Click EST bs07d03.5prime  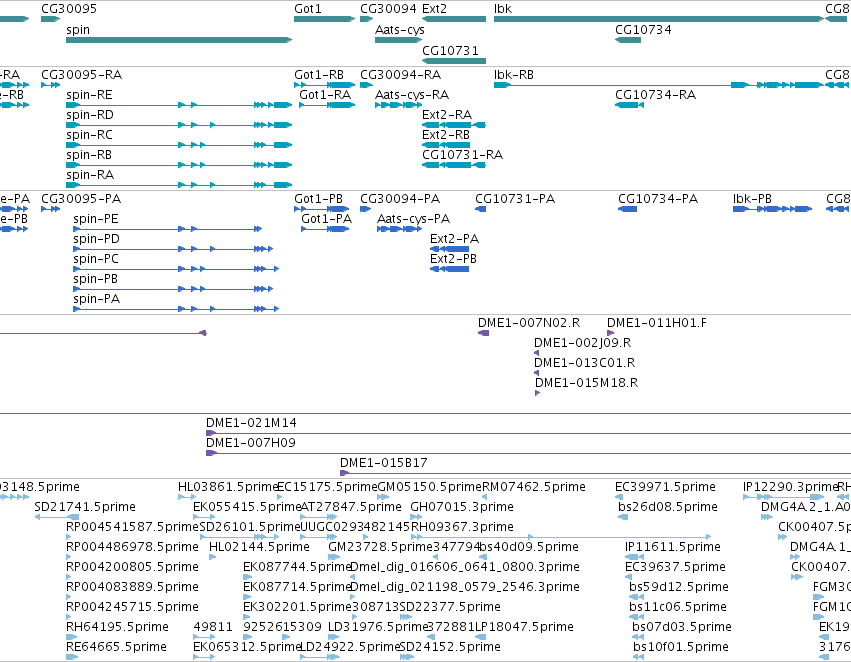[682, 628]
